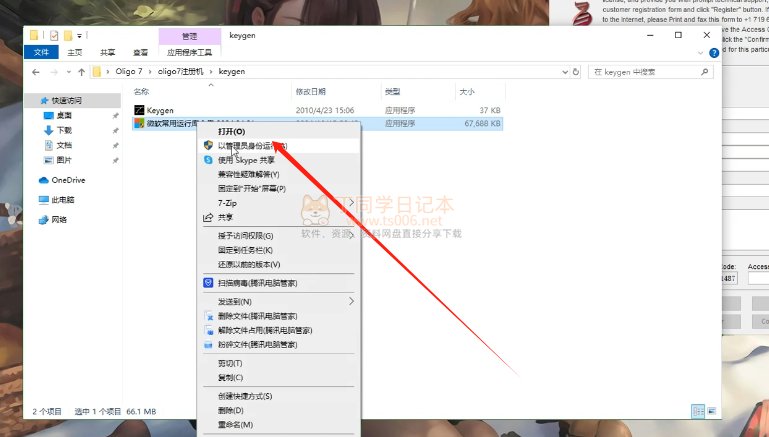This screenshot has width=769, height=437.
Task: Choose 兼容性疑难解答(Y) menu entry
Action: (x=279, y=174)
